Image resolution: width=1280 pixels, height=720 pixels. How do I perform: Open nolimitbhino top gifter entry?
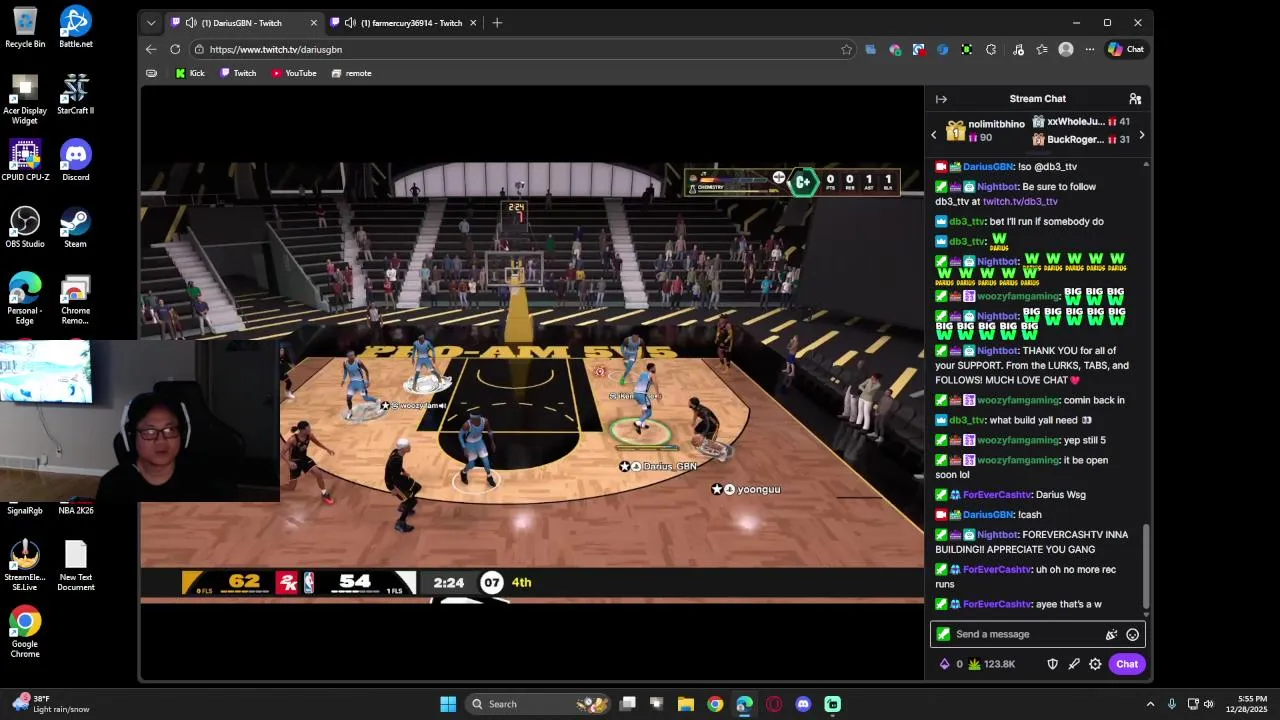986,131
